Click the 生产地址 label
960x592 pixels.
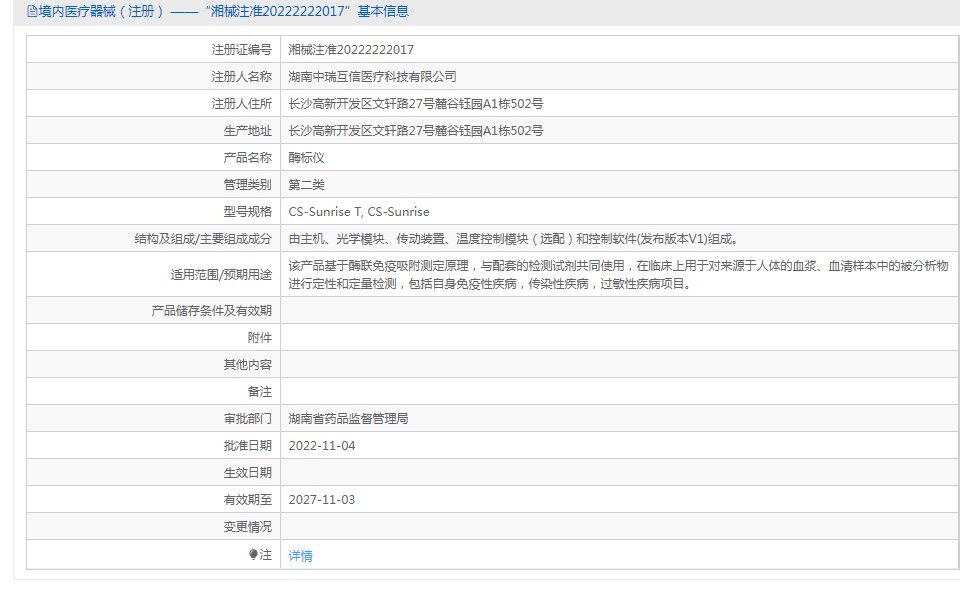pyautogui.click(x=247, y=130)
